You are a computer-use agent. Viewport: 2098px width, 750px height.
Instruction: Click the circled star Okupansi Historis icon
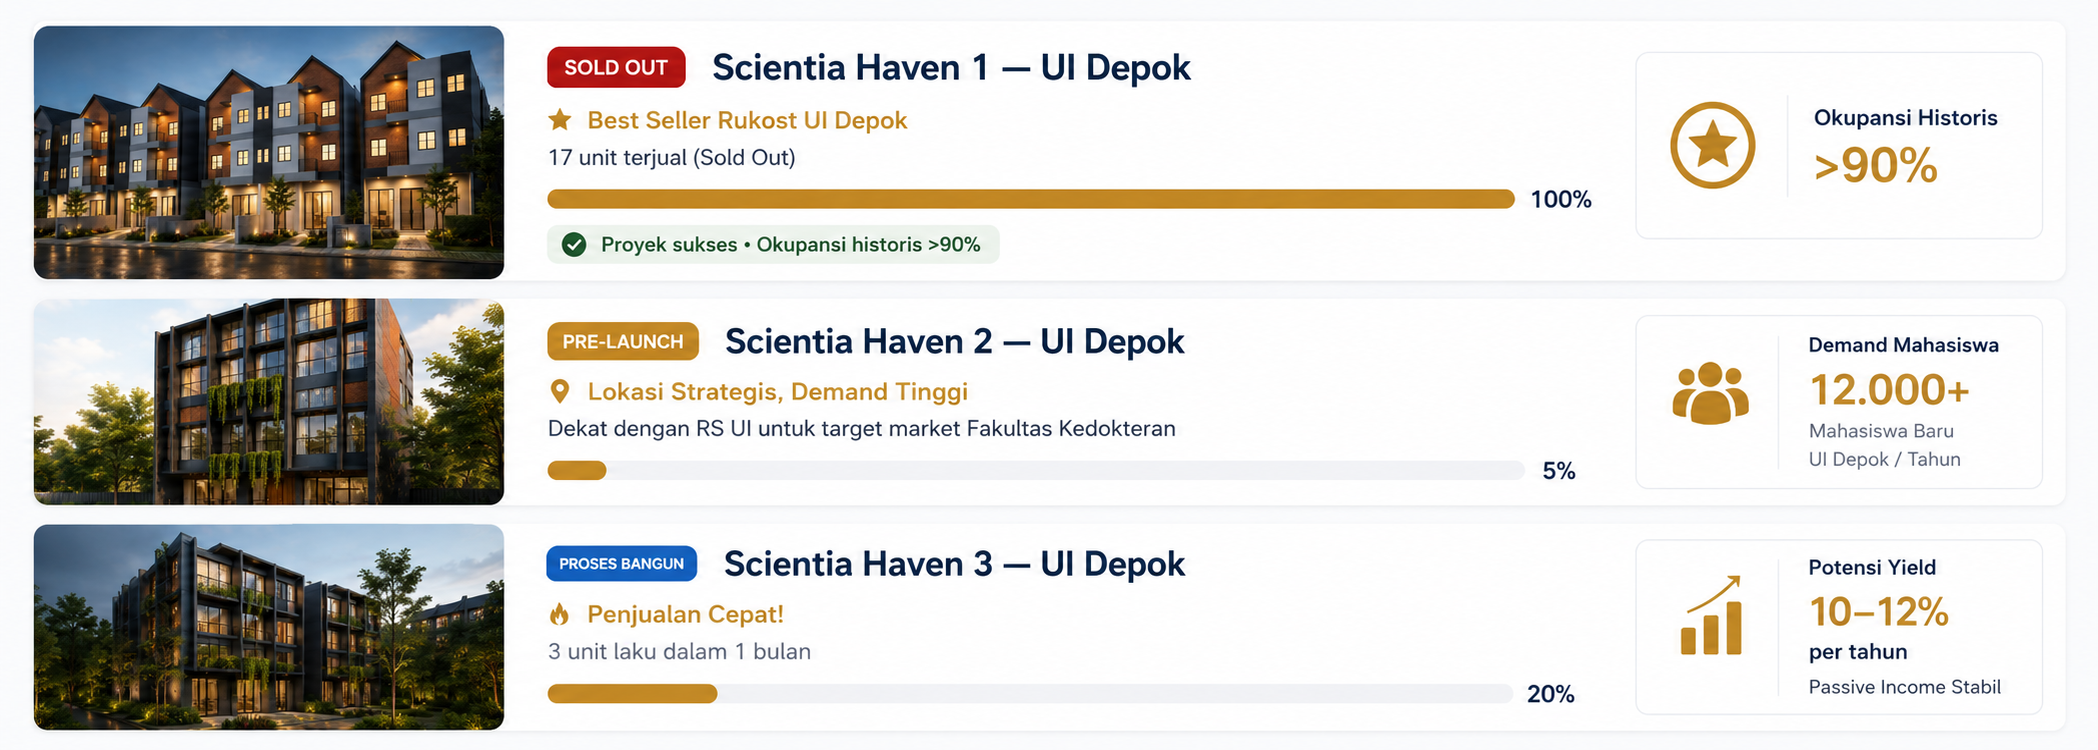click(x=1712, y=145)
